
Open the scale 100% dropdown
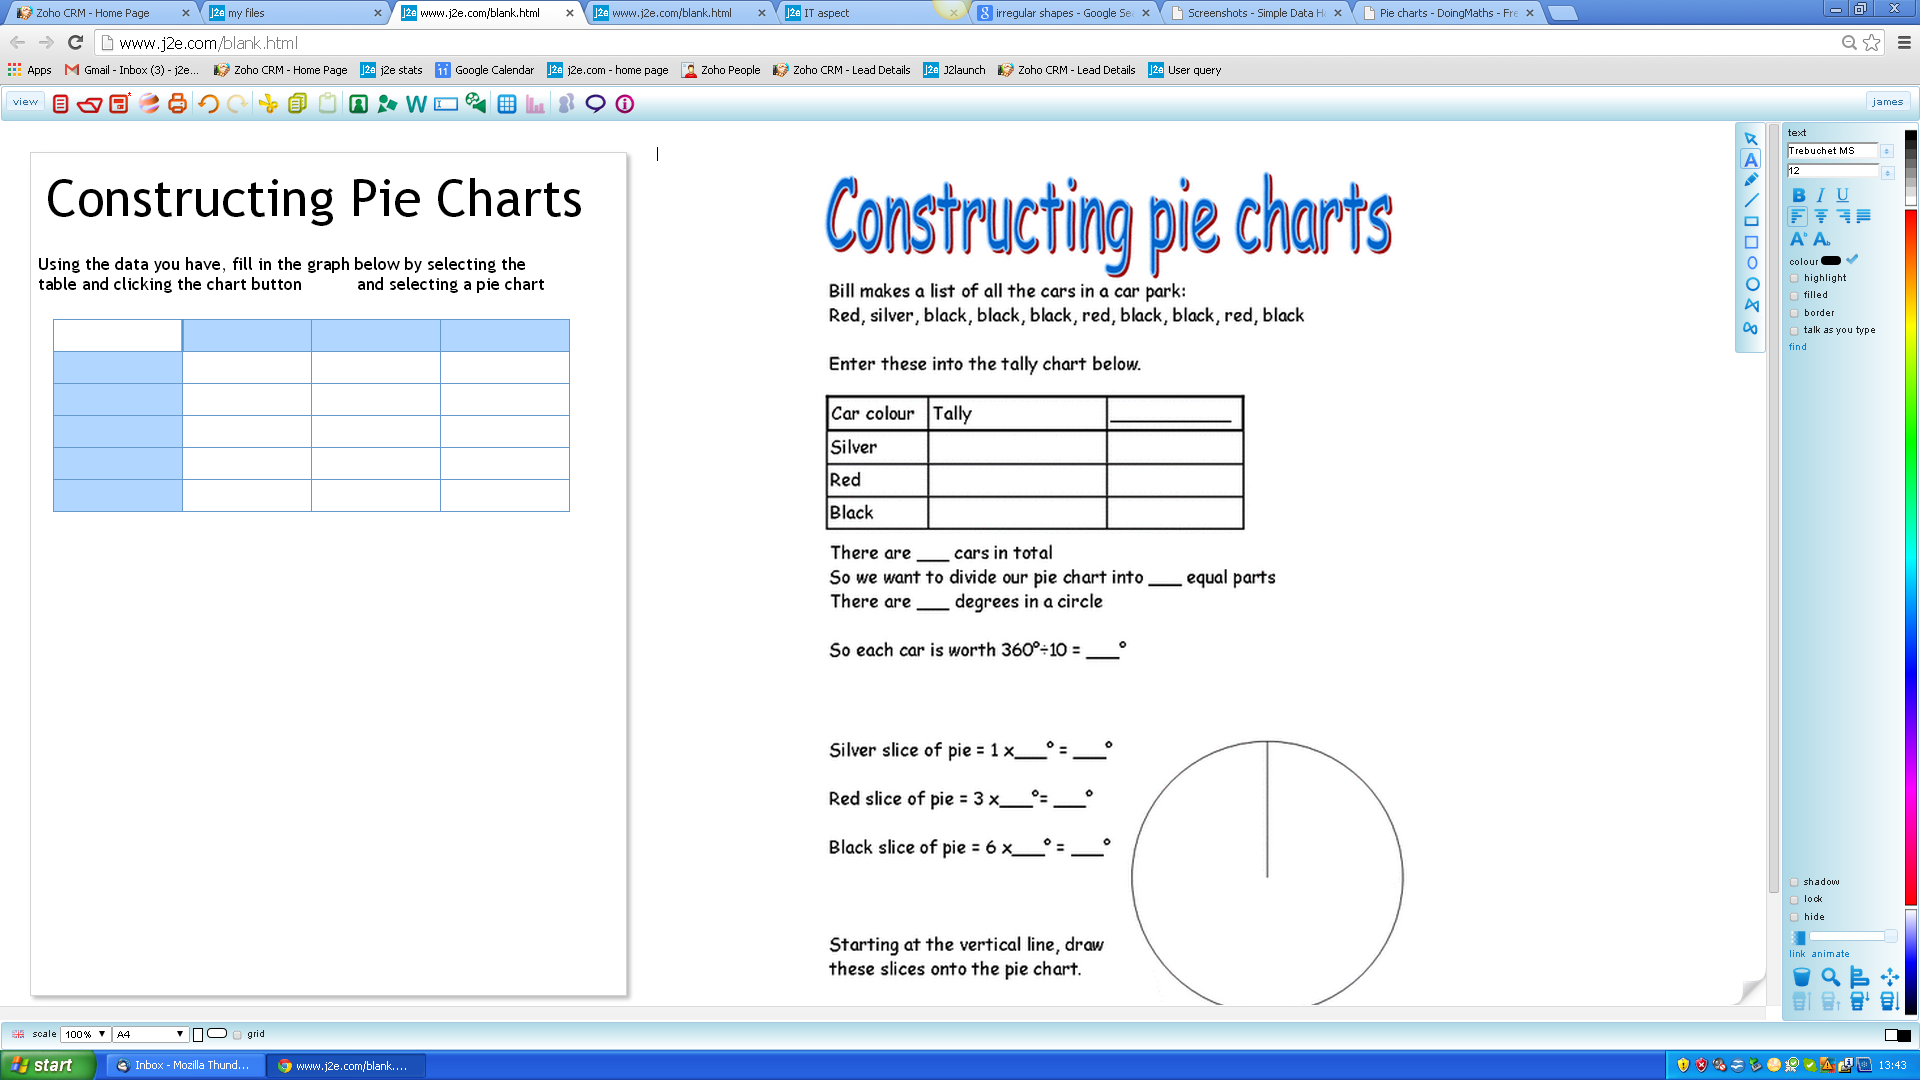[x=86, y=1034]
